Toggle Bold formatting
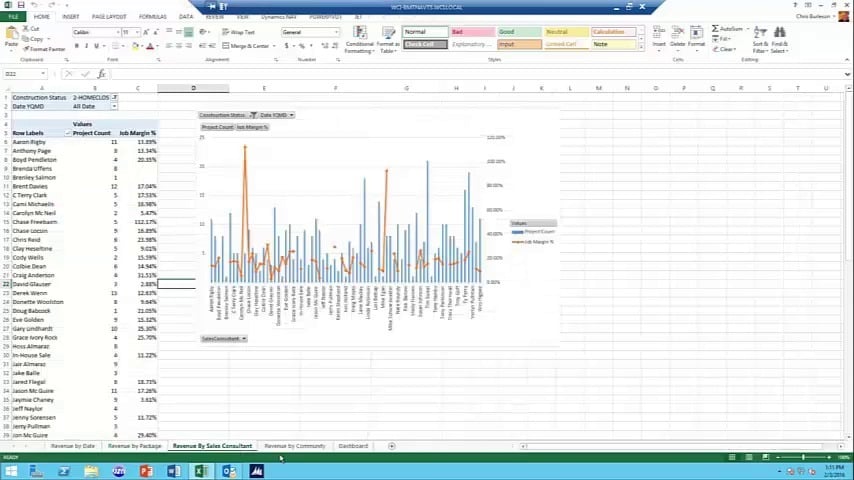The width and height of the screenshot is (854, 480). [76, 46]
